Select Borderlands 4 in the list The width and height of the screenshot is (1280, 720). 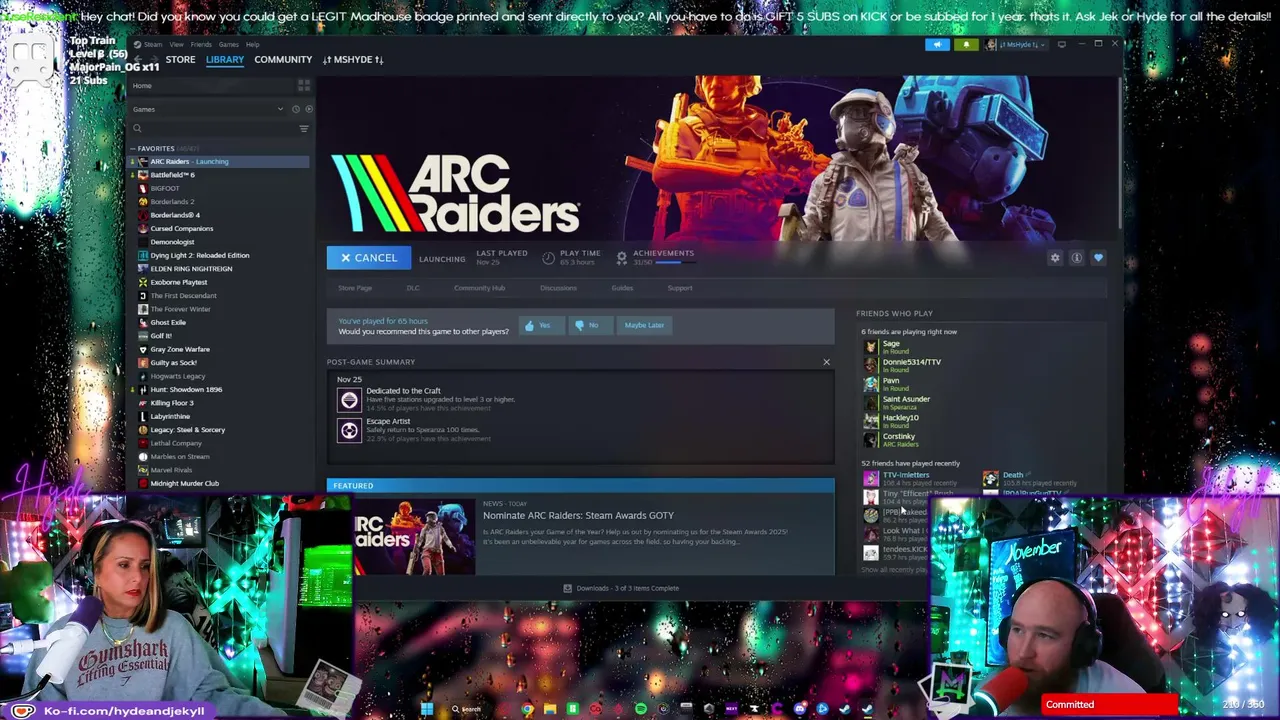point(219,215)
